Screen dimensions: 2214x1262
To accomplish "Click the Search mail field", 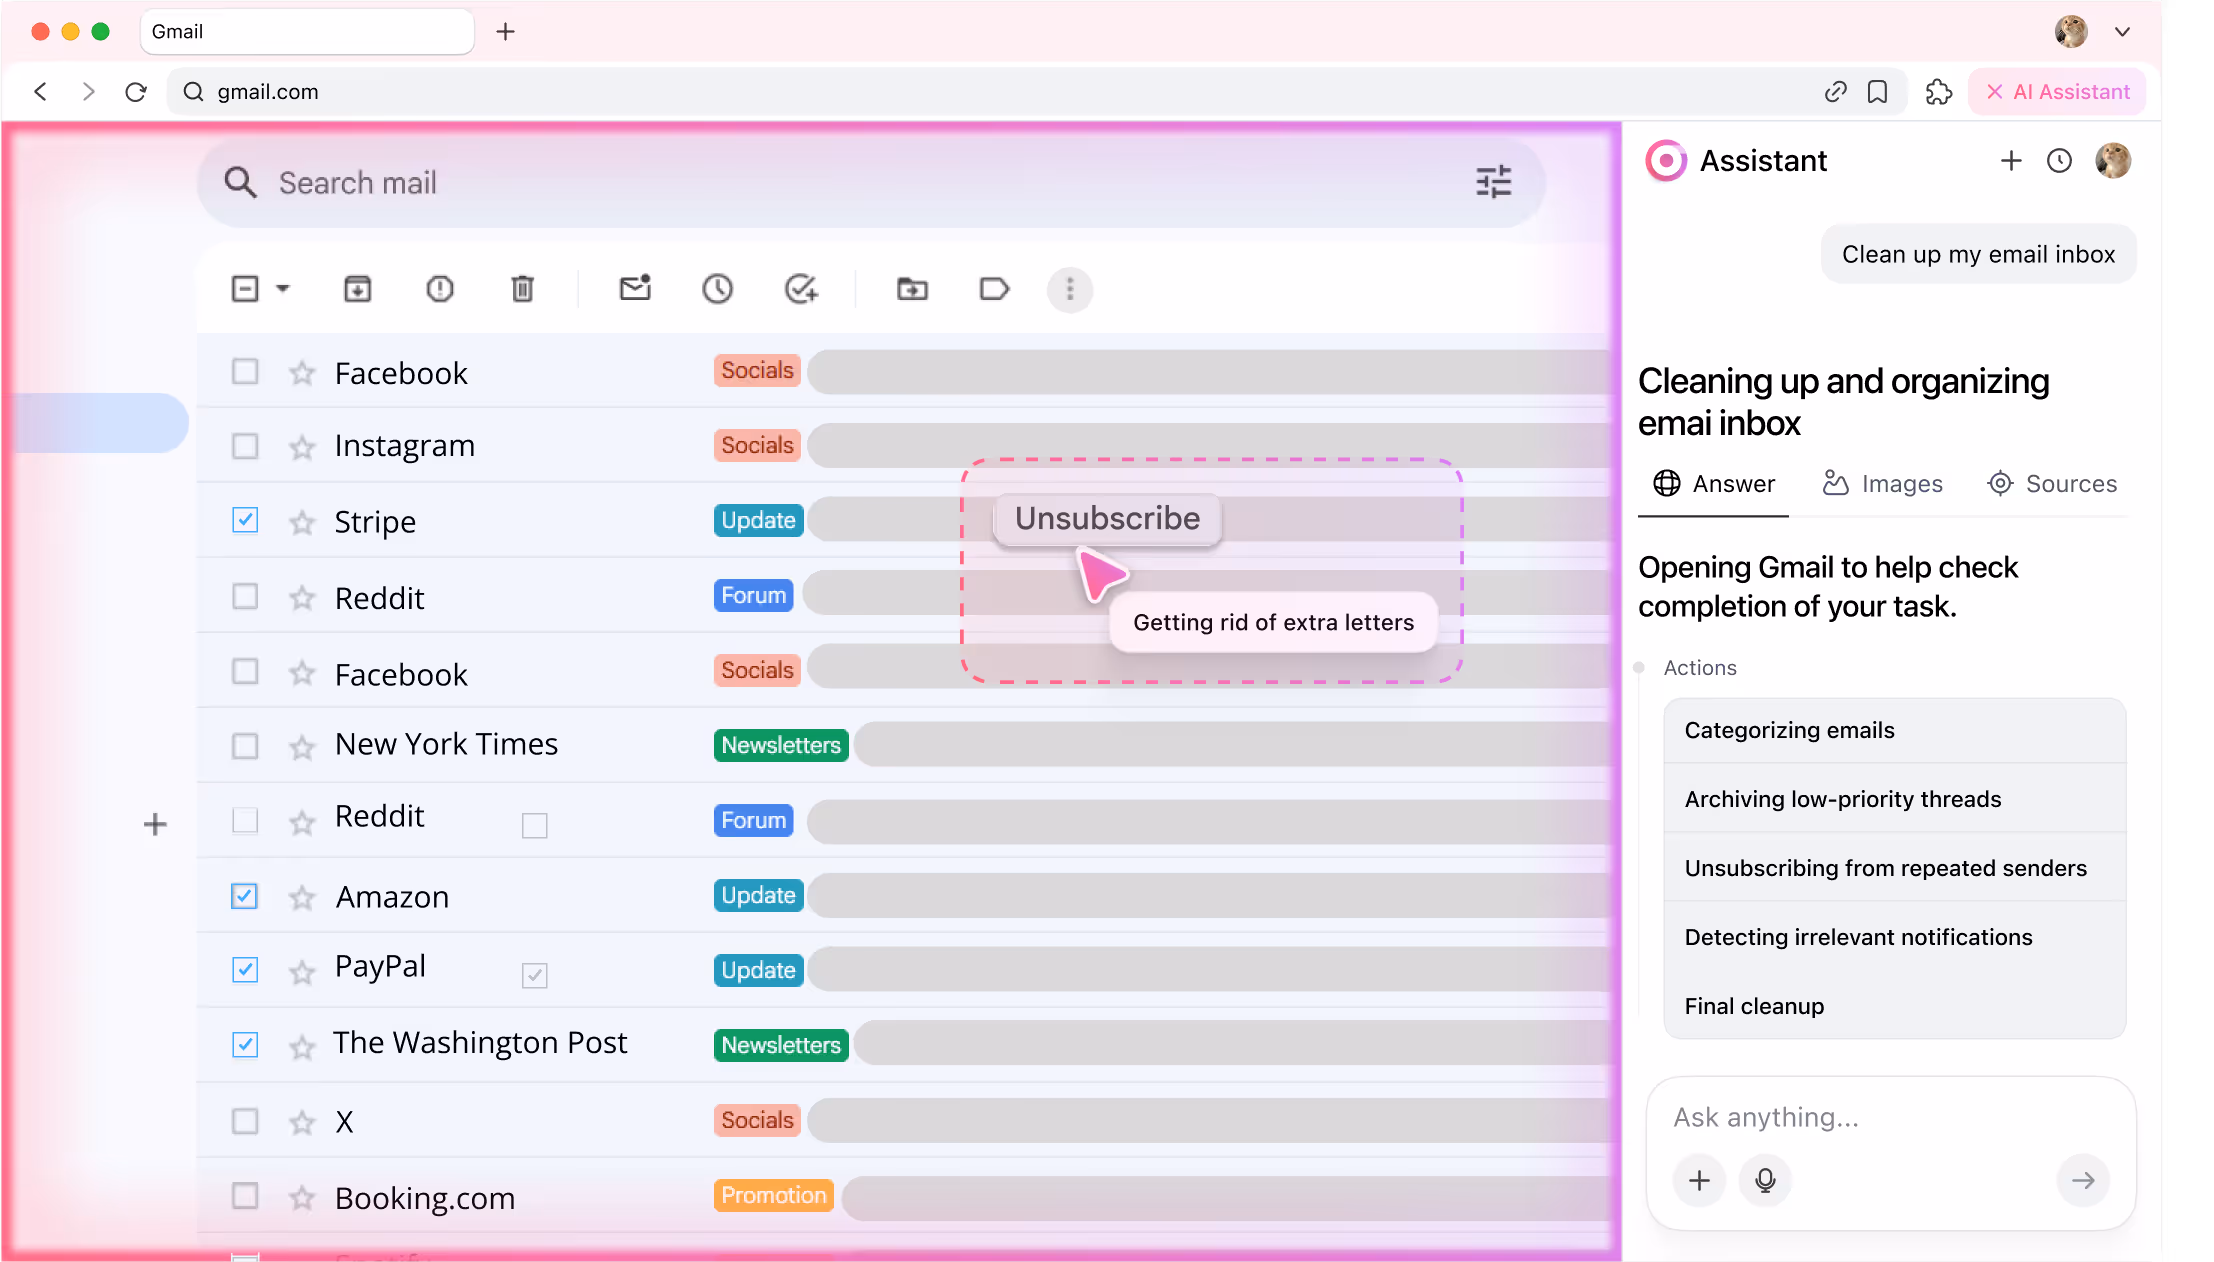I will (870, 183).
